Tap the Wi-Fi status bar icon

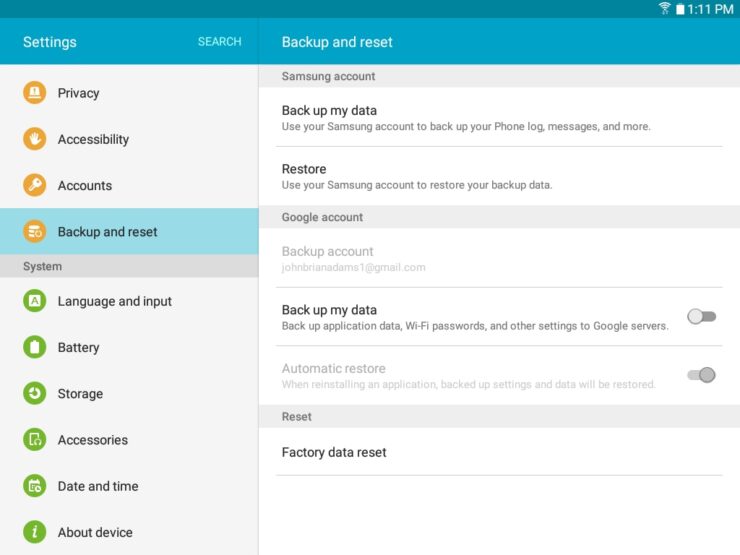point(664,8)
